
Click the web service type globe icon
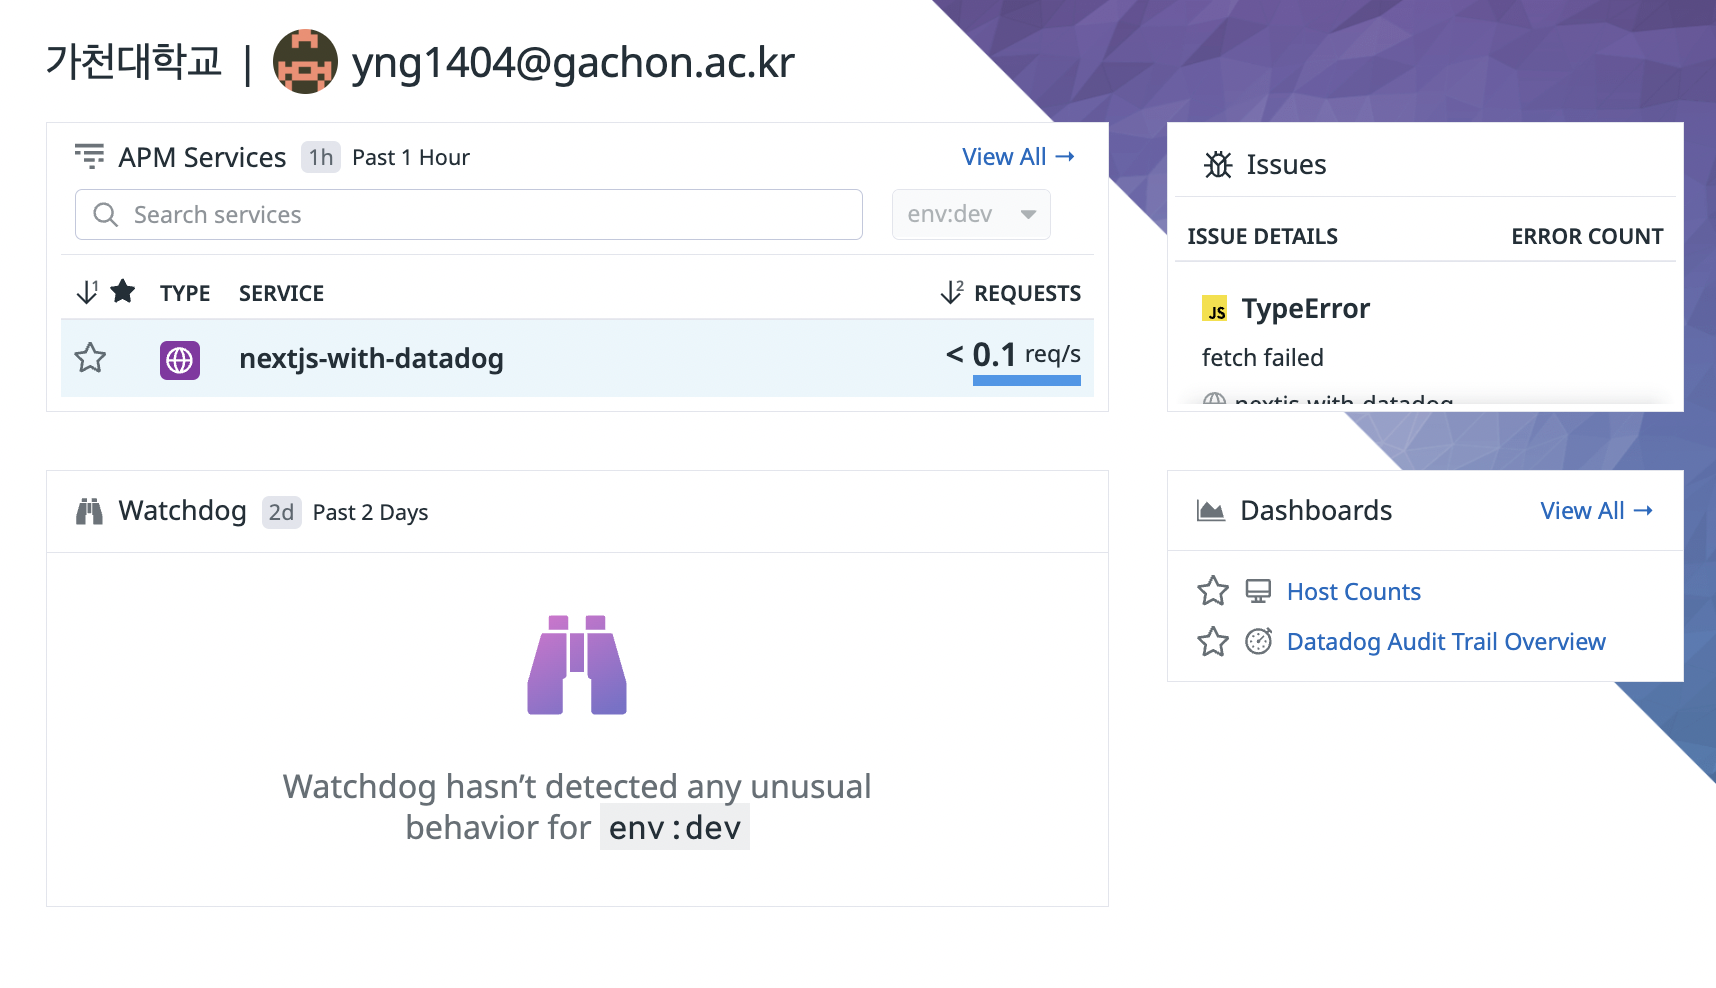click(x=180, y=360)
